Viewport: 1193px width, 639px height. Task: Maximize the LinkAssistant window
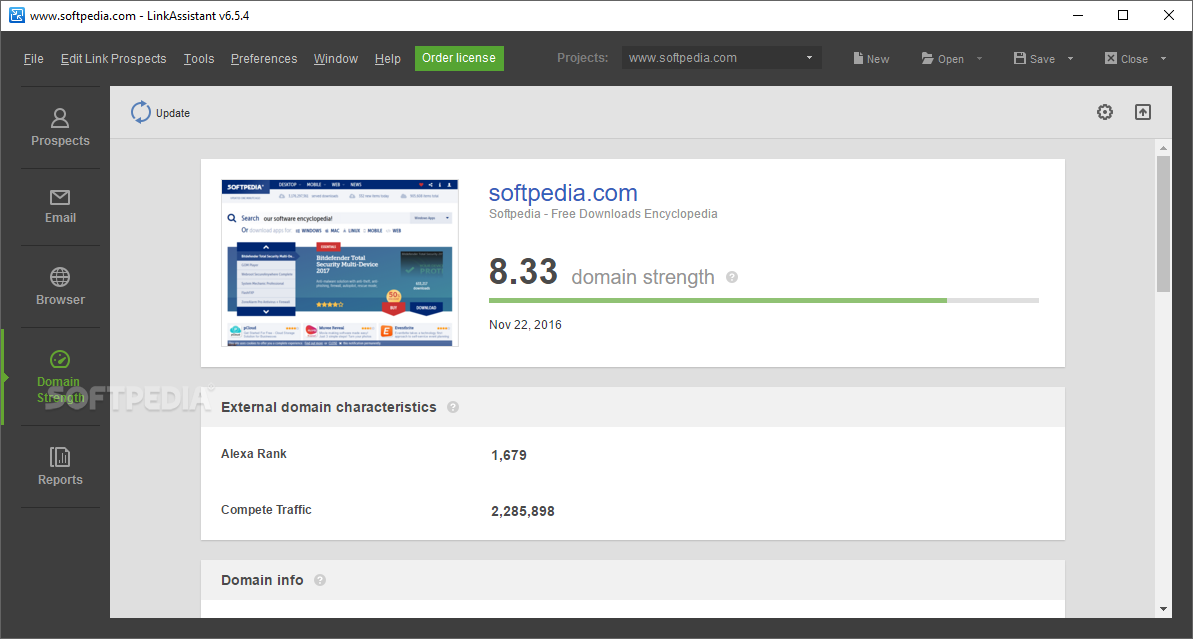[1123, 15]
